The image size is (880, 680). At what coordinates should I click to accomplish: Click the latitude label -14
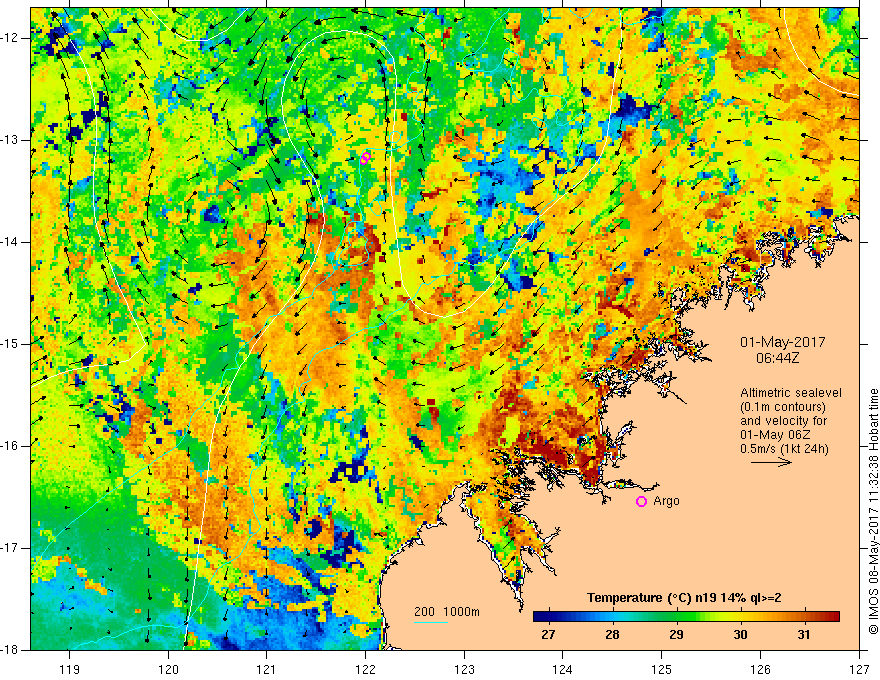10,242
